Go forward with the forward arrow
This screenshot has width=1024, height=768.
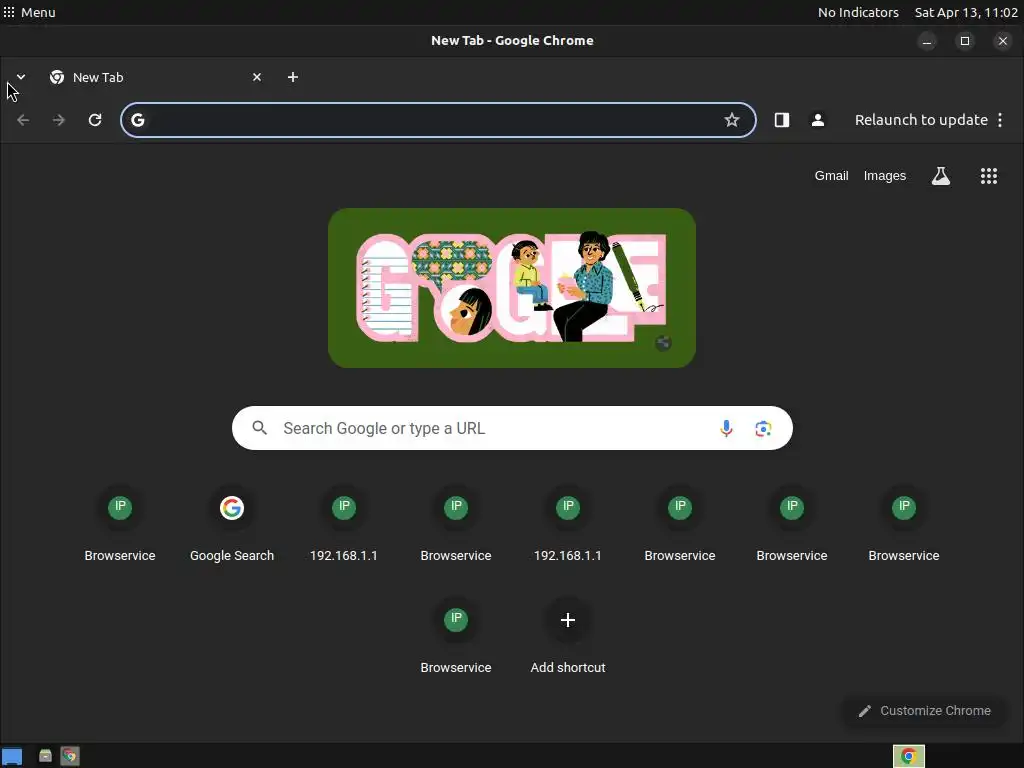[59, 120]
